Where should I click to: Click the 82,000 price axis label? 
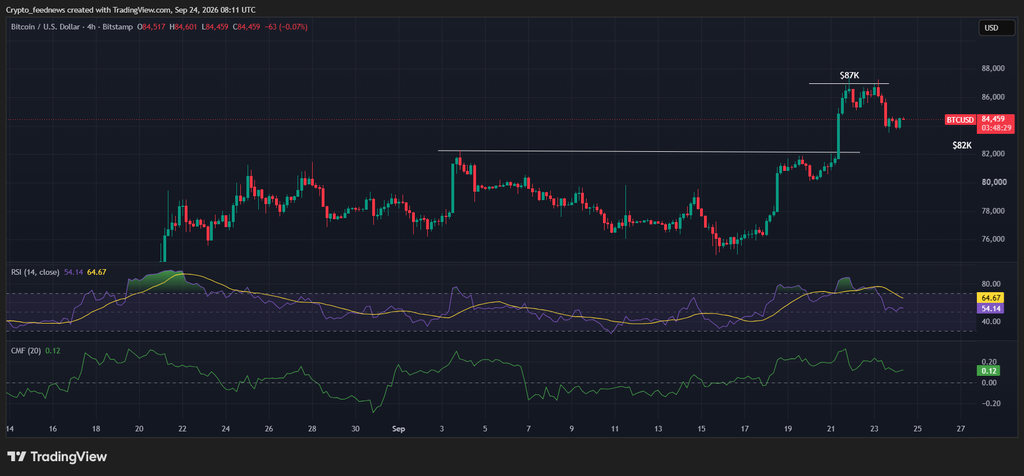pos(993,154)
